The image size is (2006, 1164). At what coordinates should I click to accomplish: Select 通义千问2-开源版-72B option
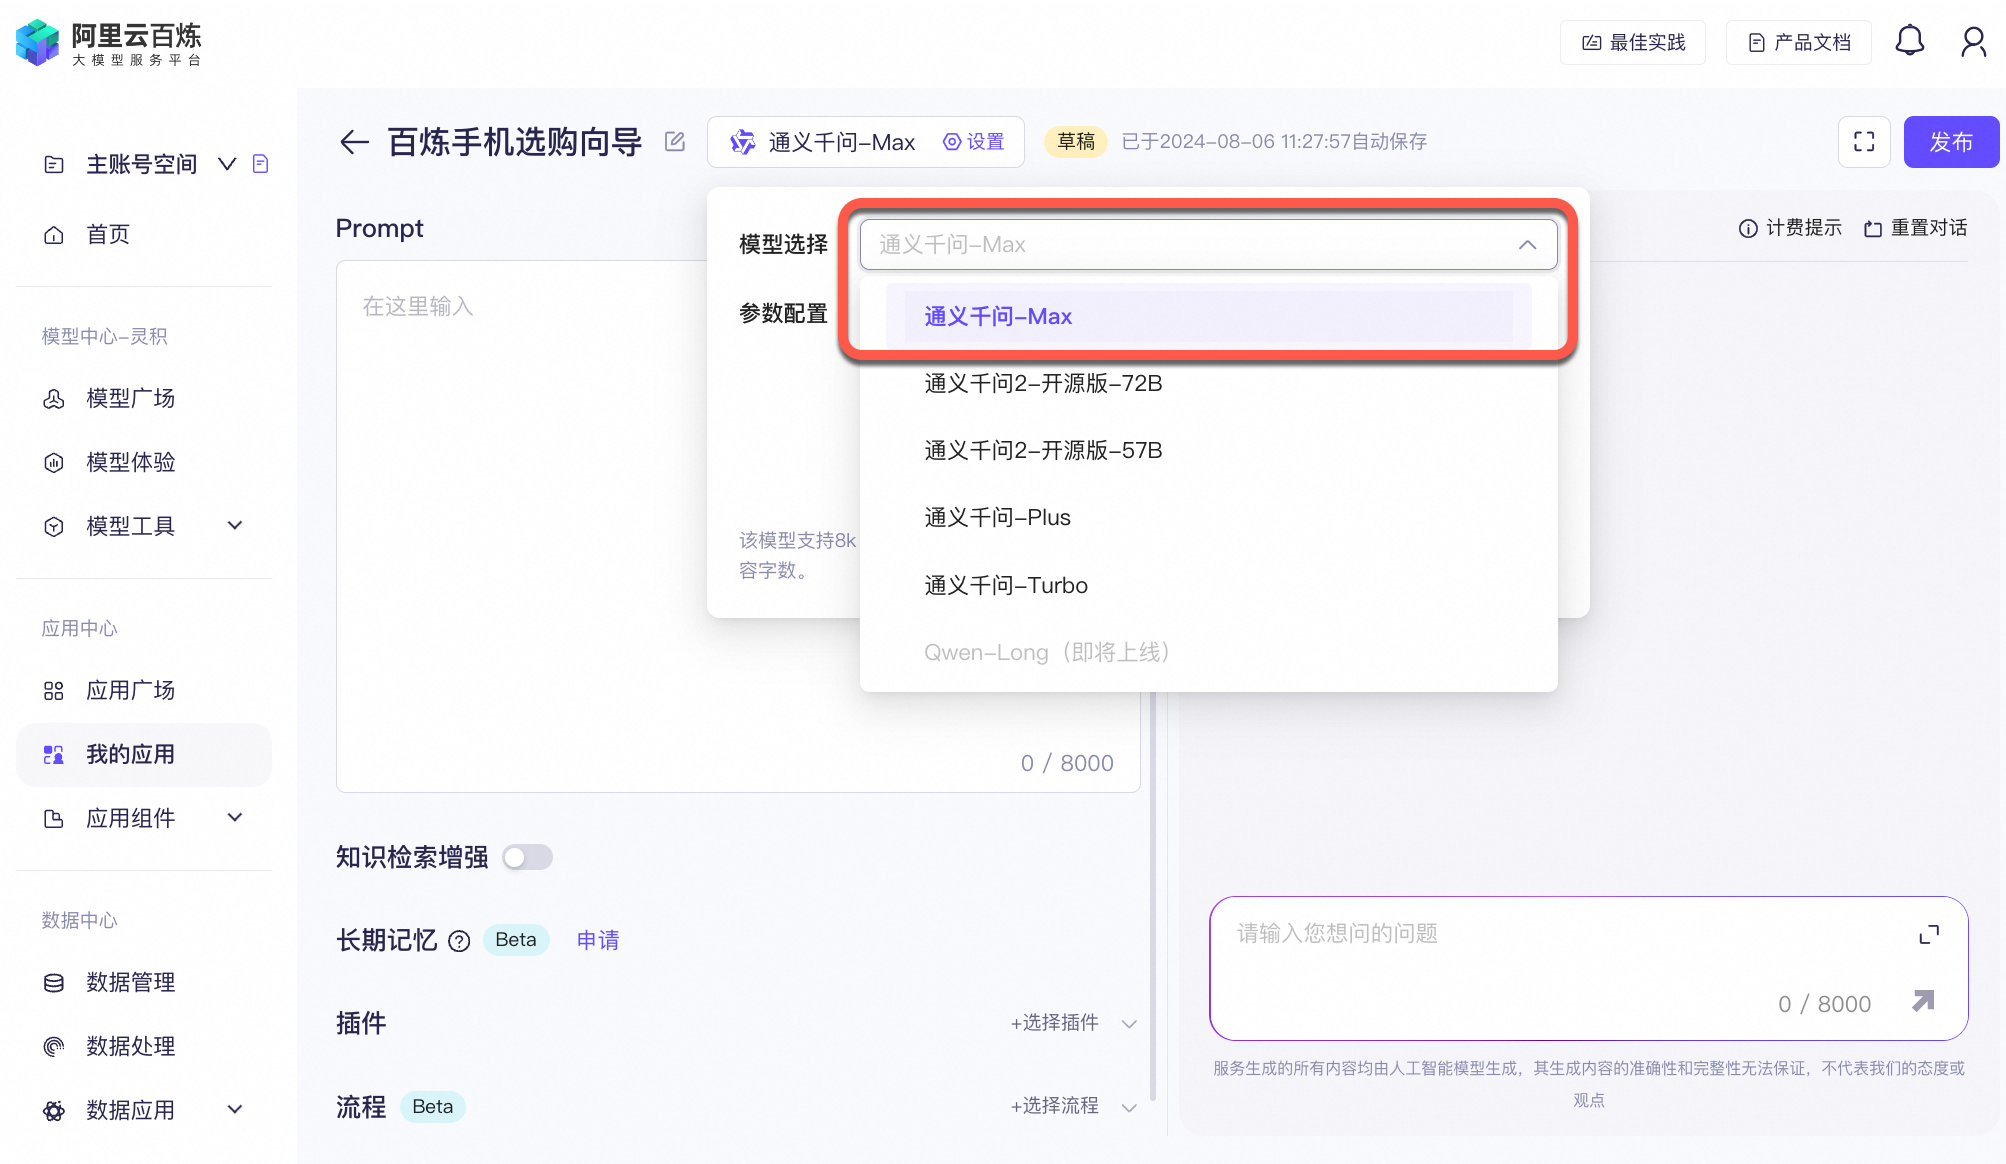1208,384
